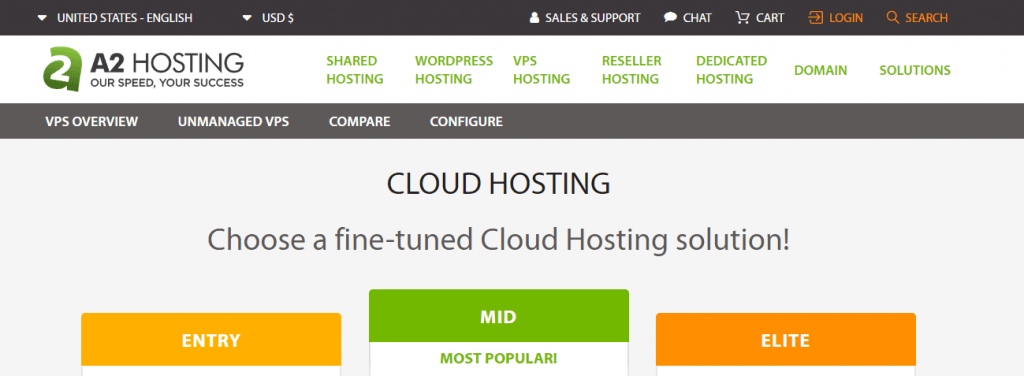Open the VPS Hosting menu
Viewport: 1024px width, 376px height.
tap(541, 70)
